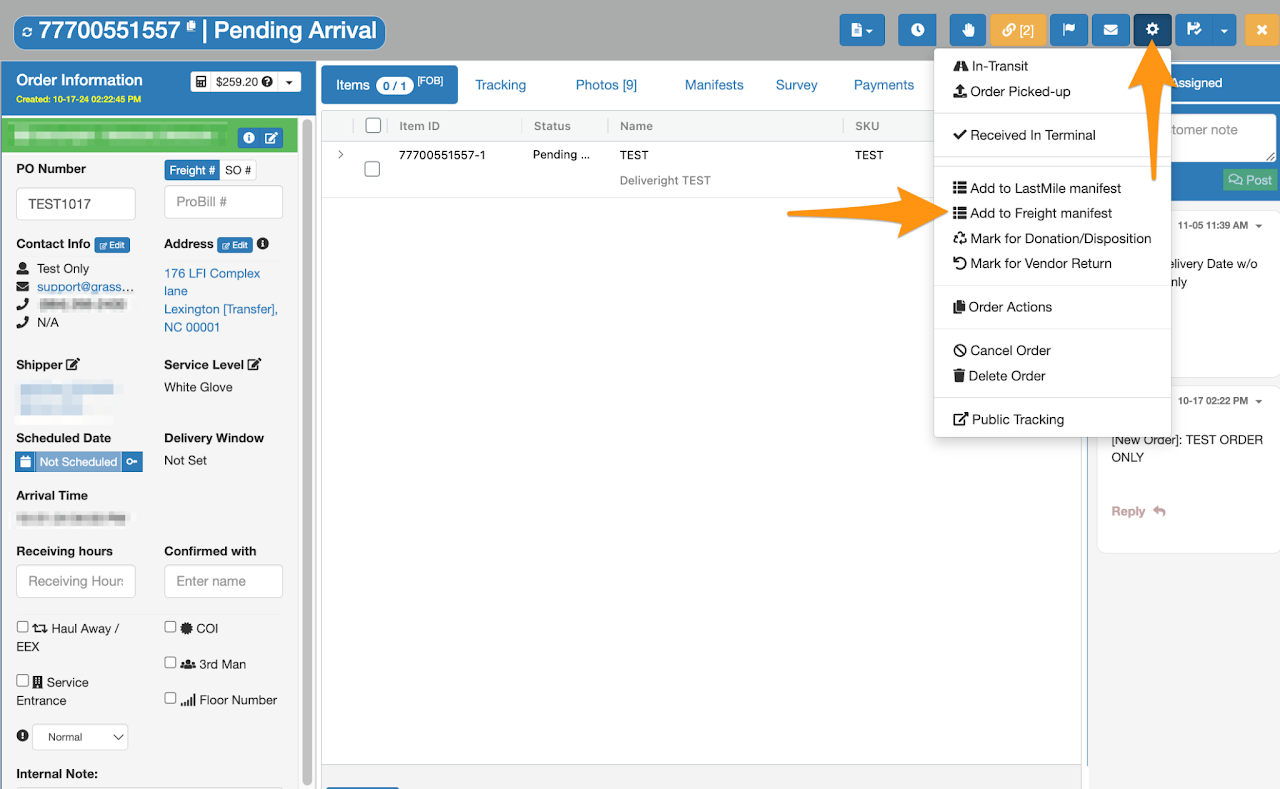1280x789 pixels.
Task: Open the Photos [9] tab
Action: pyautogui.click(x=606, y=85)
